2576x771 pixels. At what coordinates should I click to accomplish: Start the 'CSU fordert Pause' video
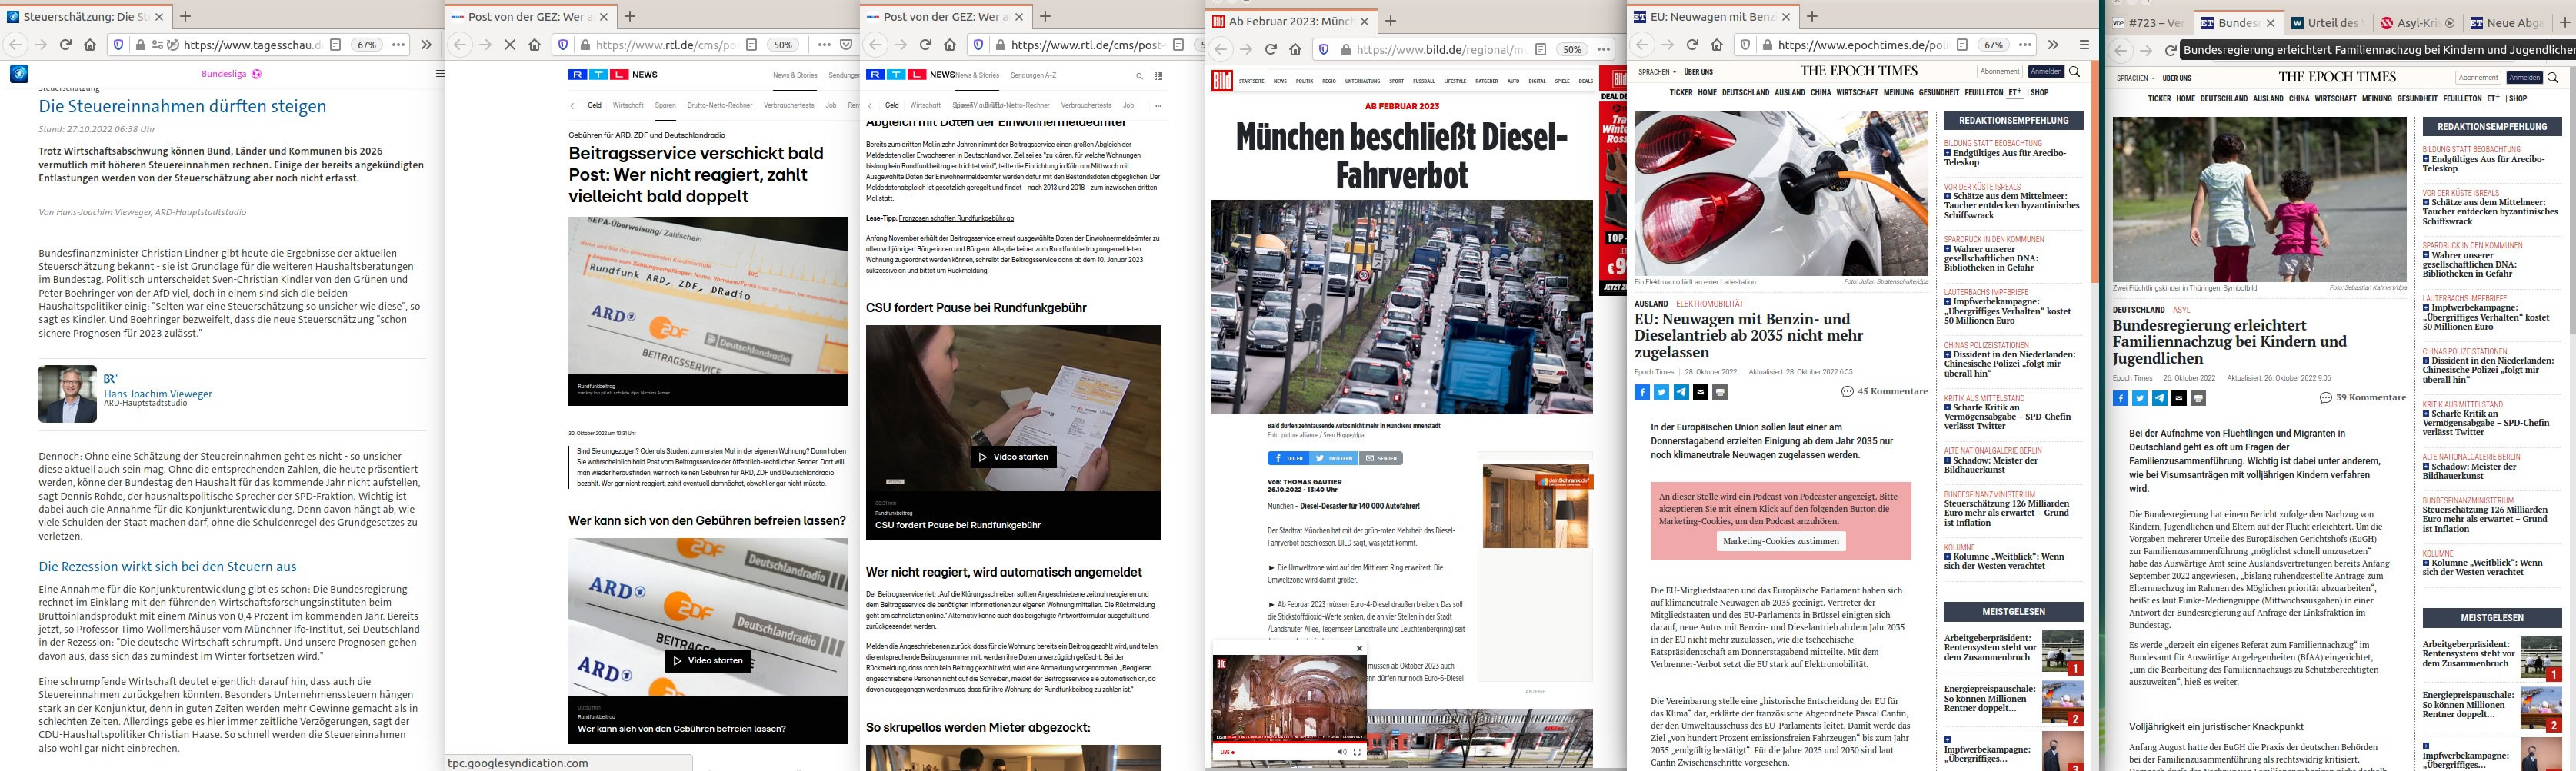[1013, 456]
